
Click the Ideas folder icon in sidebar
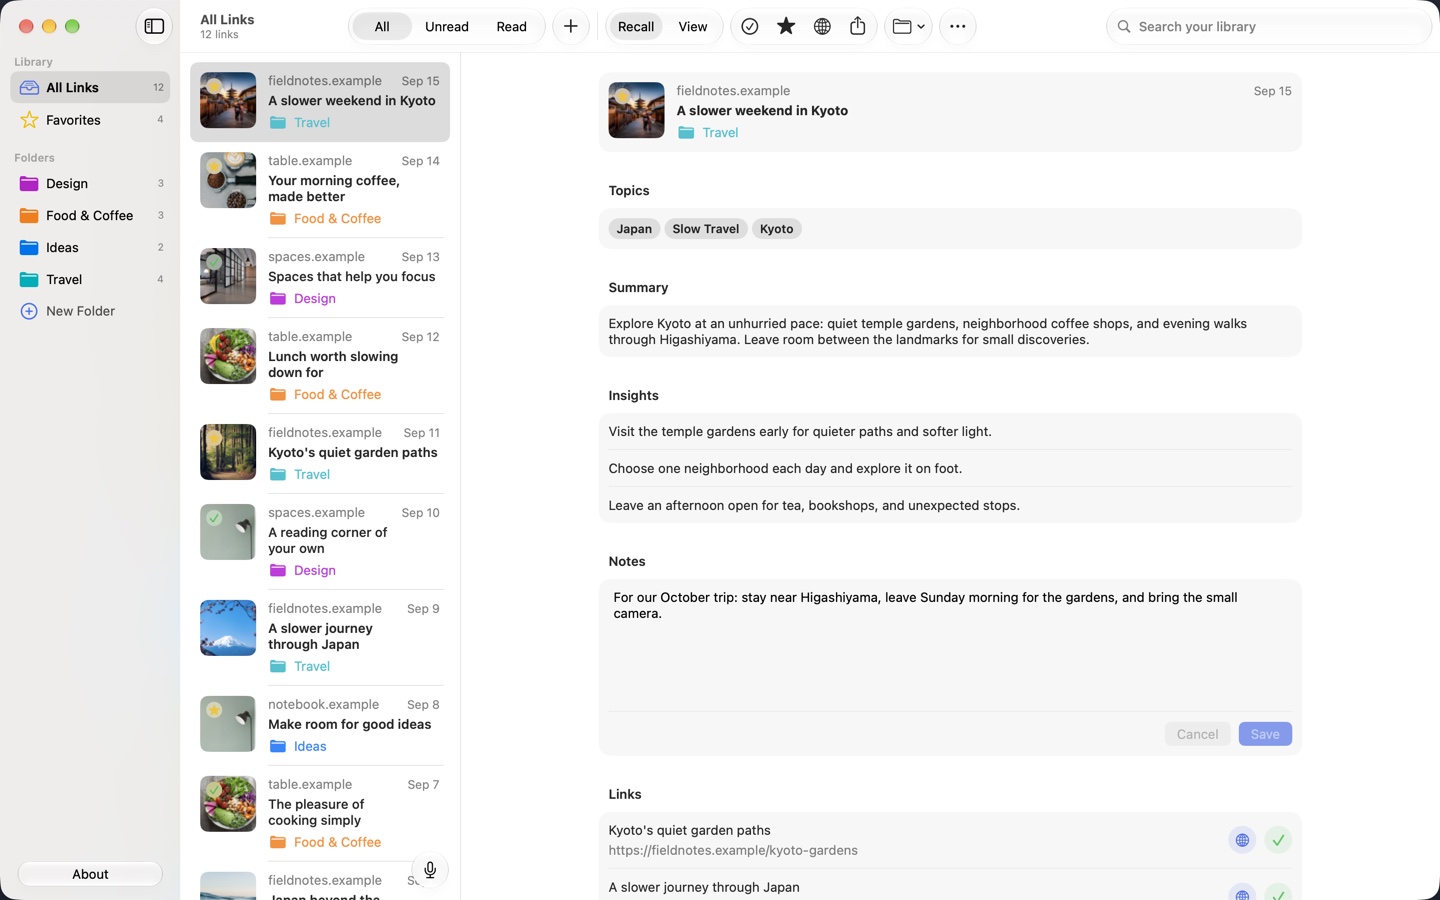[29, 248]
